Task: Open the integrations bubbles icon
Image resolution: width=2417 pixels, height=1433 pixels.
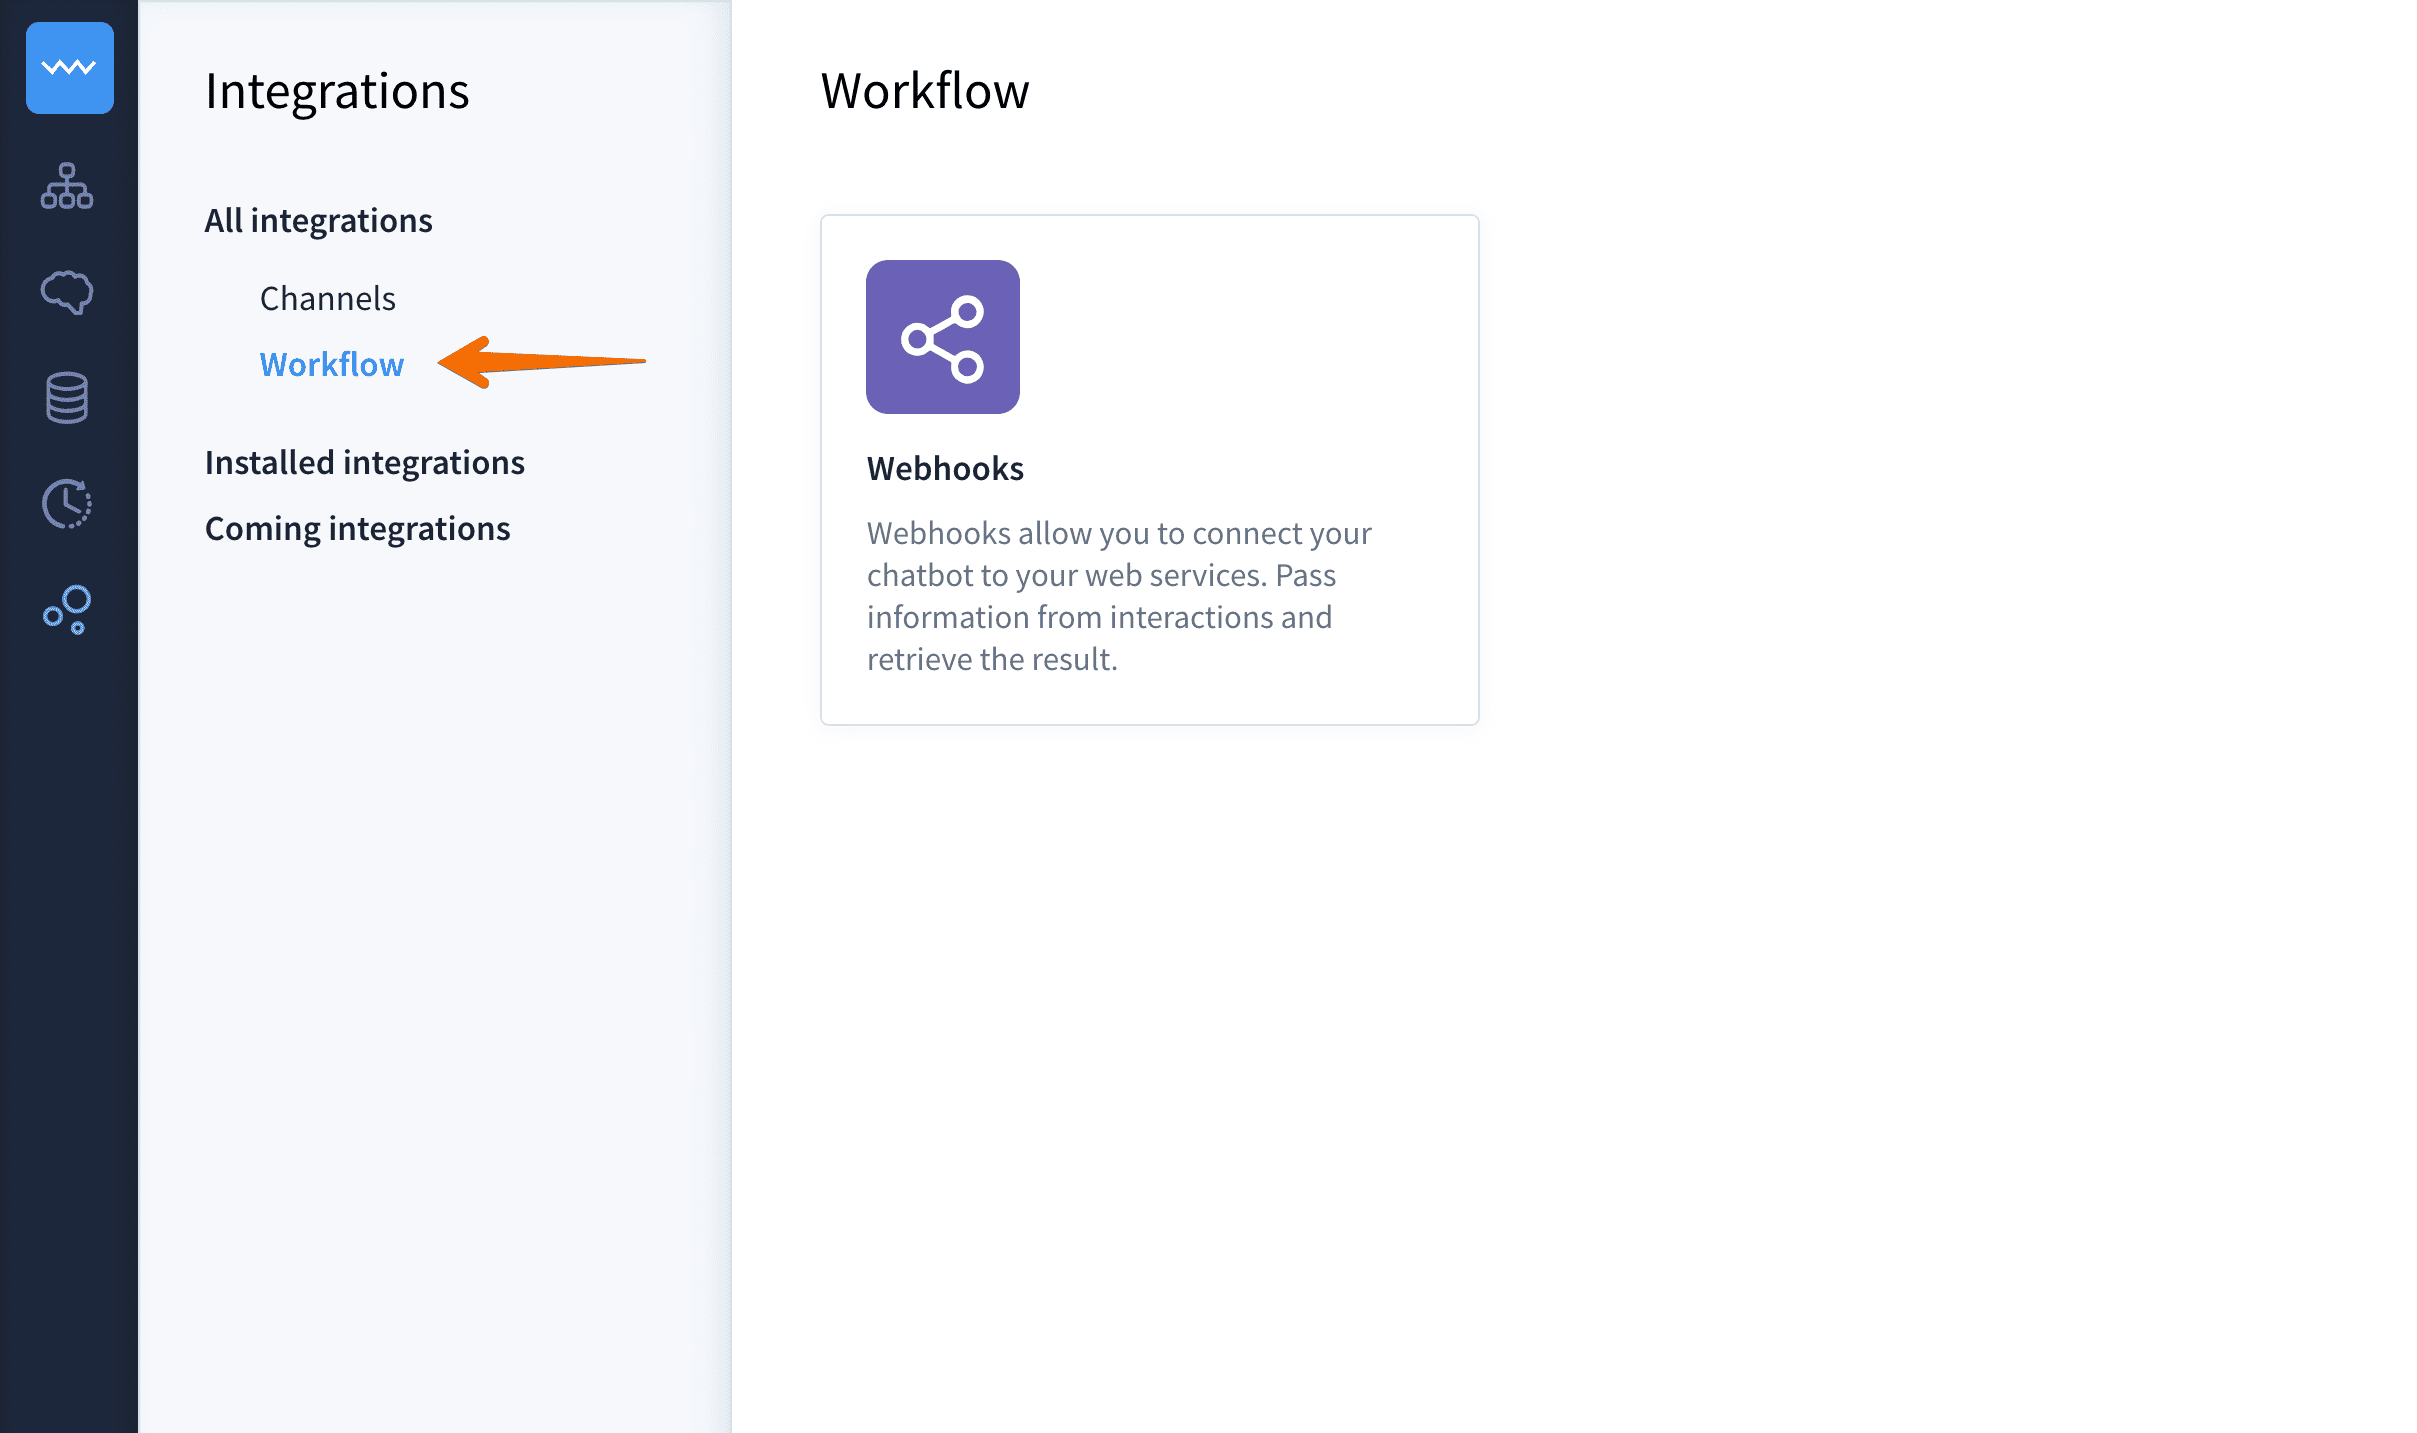Action: [x=67, y=610]
